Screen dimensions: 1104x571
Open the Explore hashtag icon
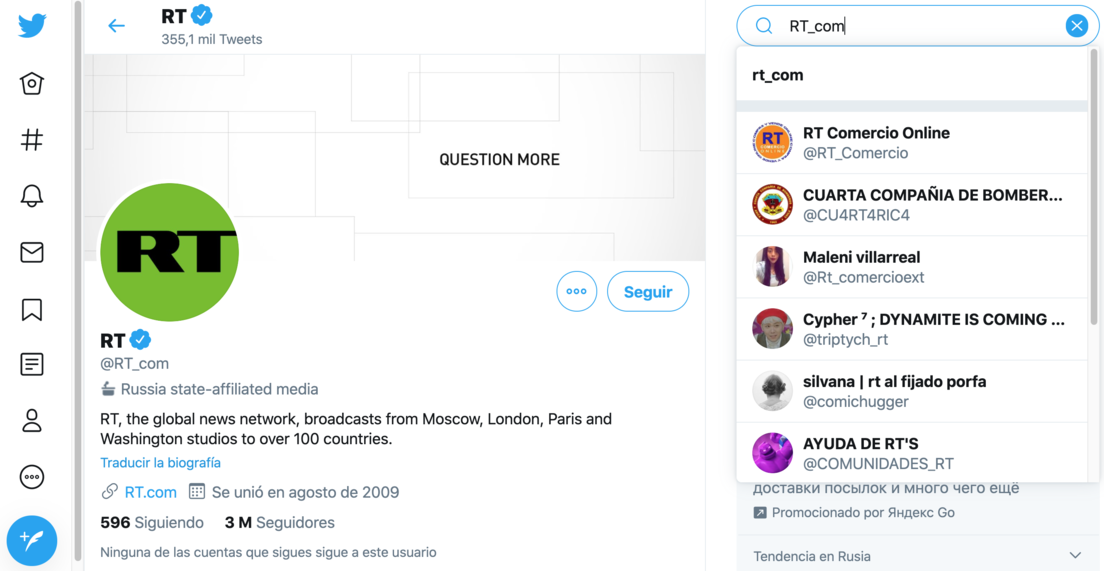(x=32, y=140)
